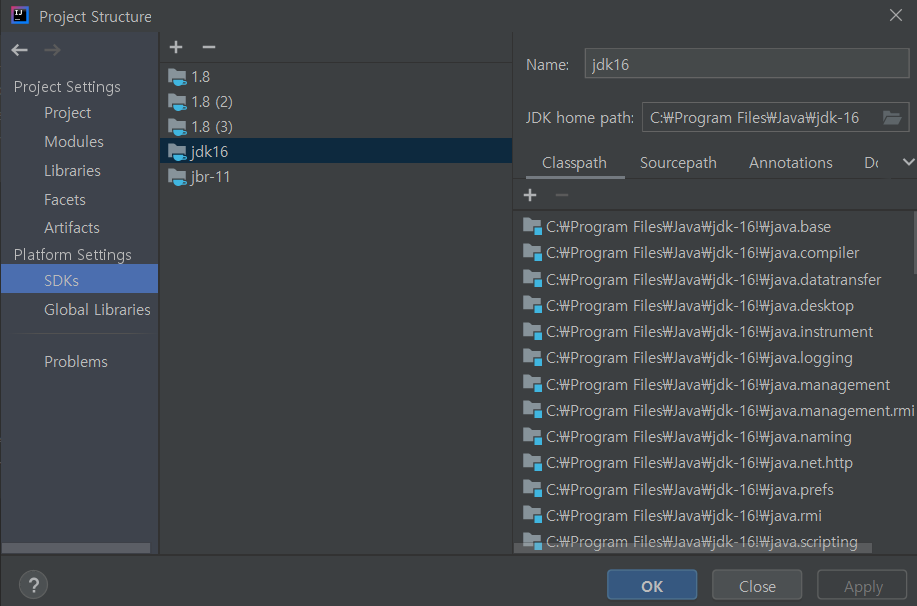
Task: Confirm with the OK button
Action: [652, 585]
